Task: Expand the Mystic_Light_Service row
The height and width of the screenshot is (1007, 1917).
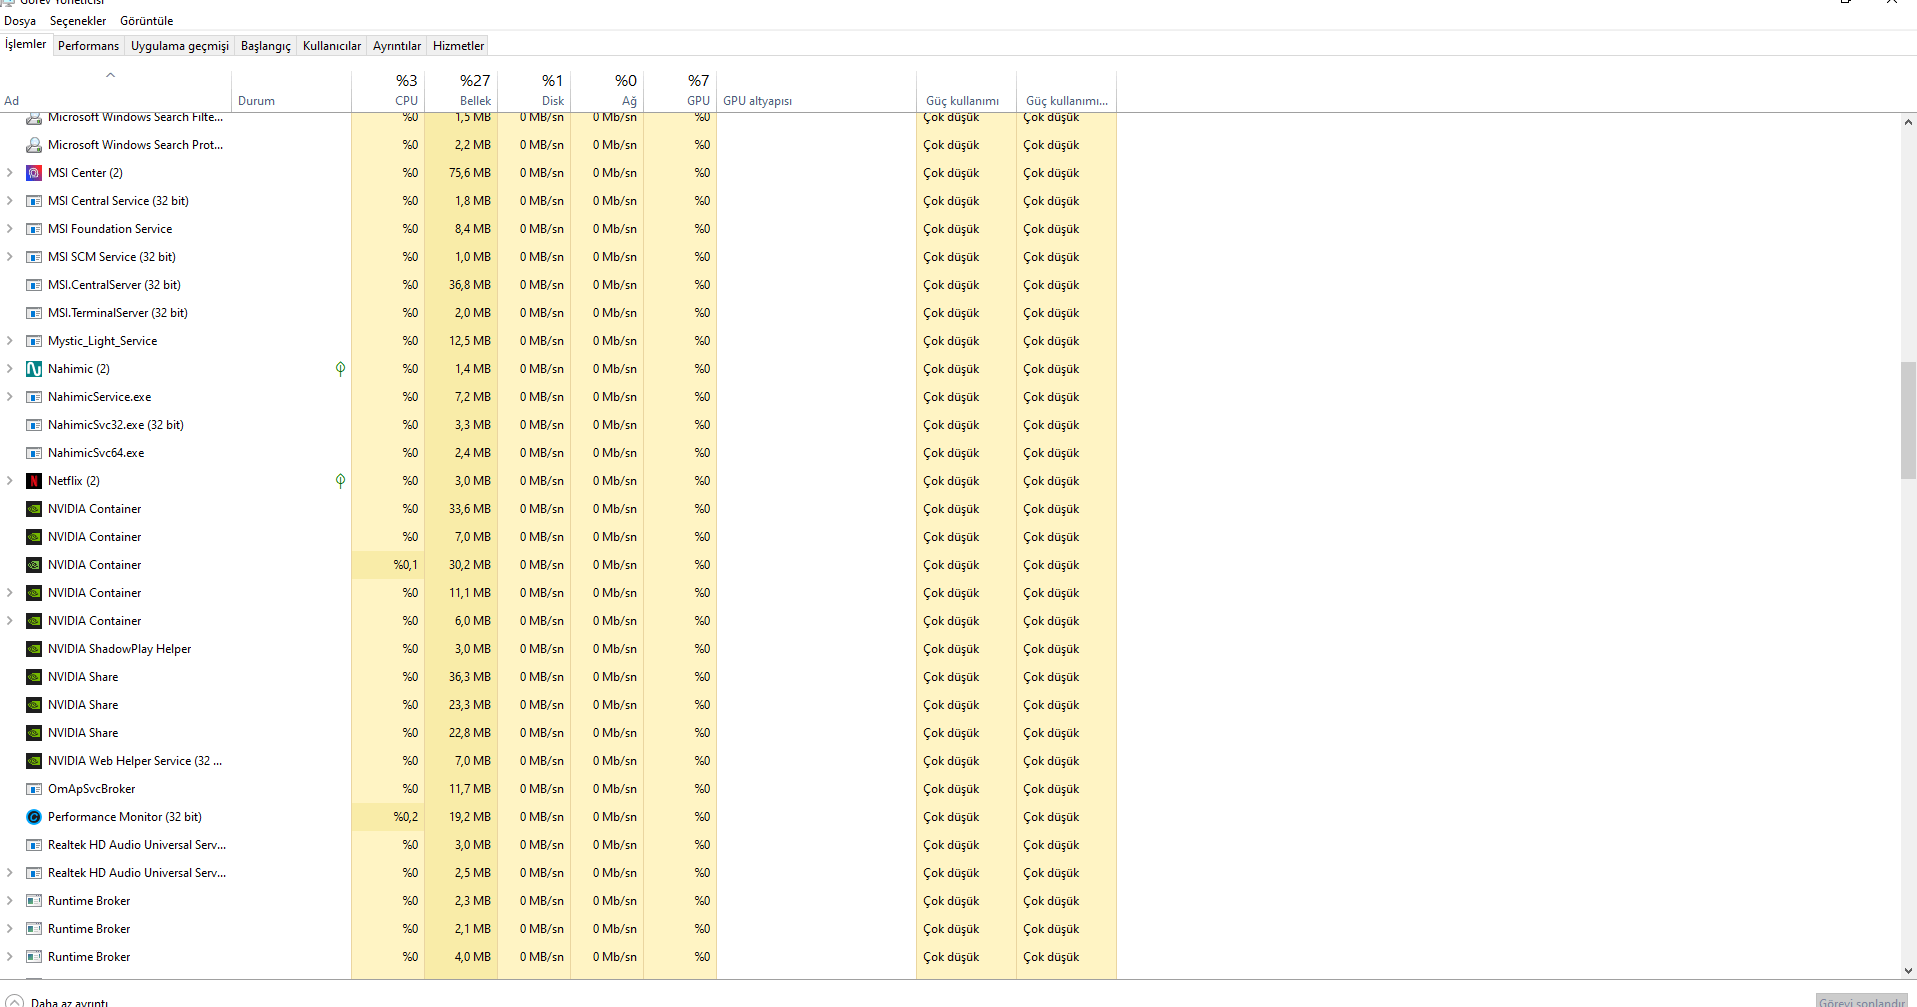Action: click(10, 341)
